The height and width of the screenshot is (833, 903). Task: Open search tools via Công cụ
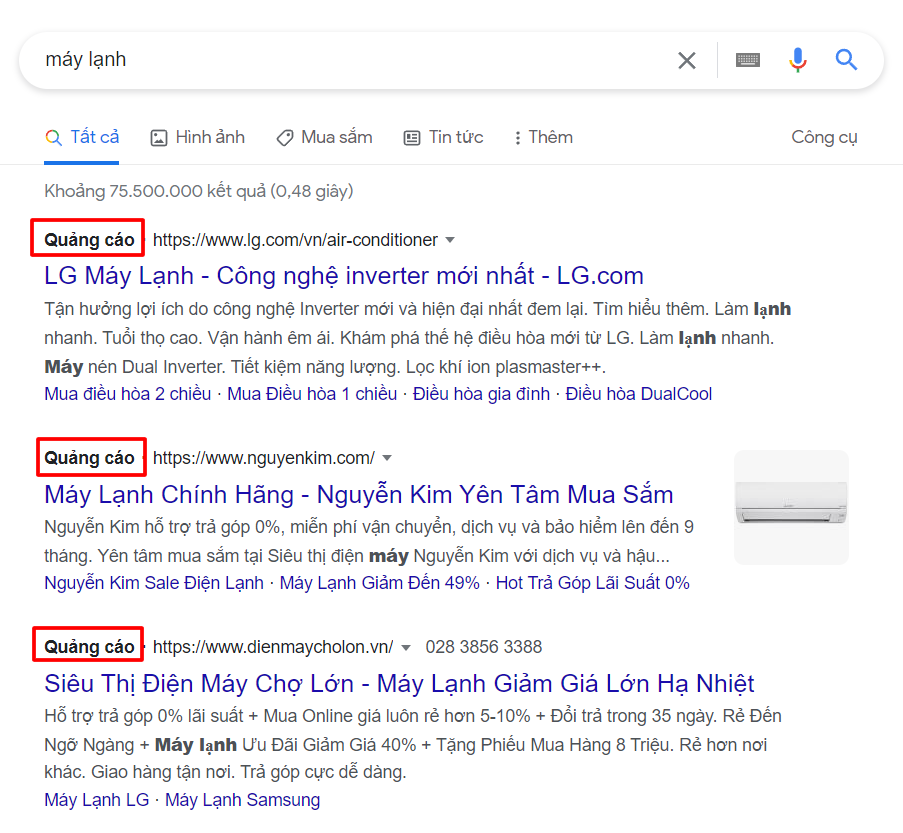(823, 137)
